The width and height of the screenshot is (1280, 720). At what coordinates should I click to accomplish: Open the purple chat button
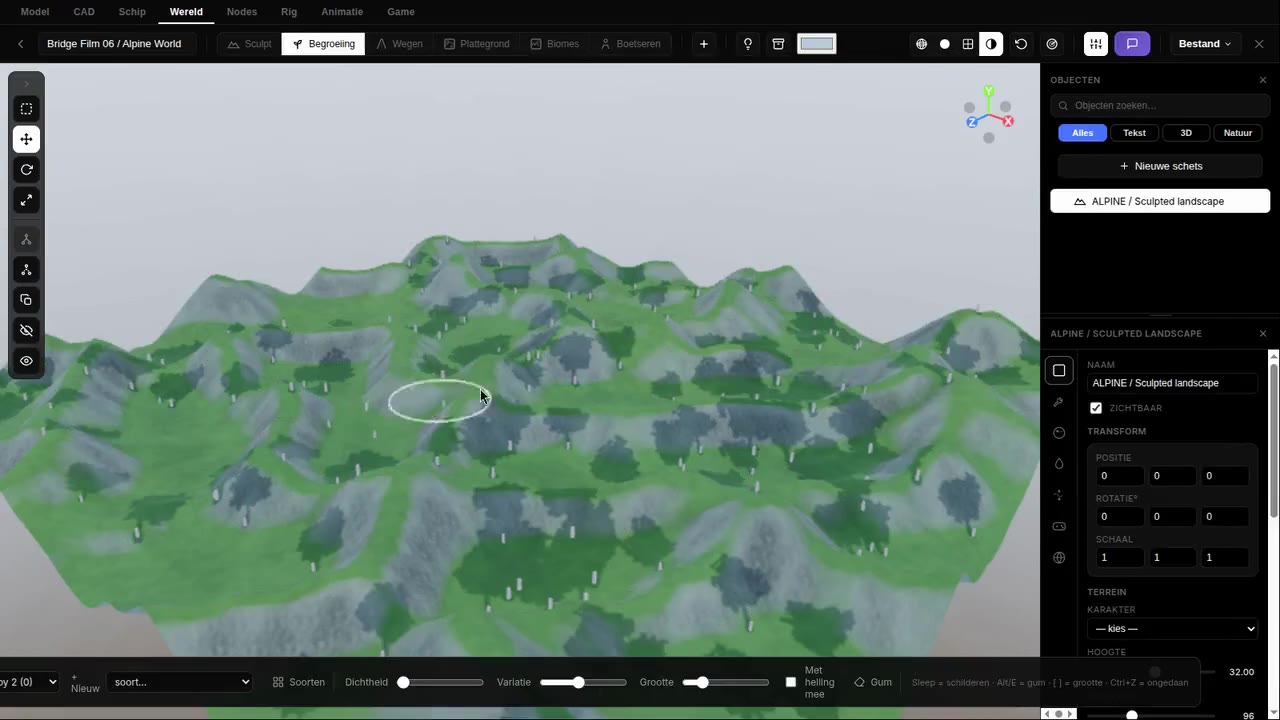point(1132,44)
